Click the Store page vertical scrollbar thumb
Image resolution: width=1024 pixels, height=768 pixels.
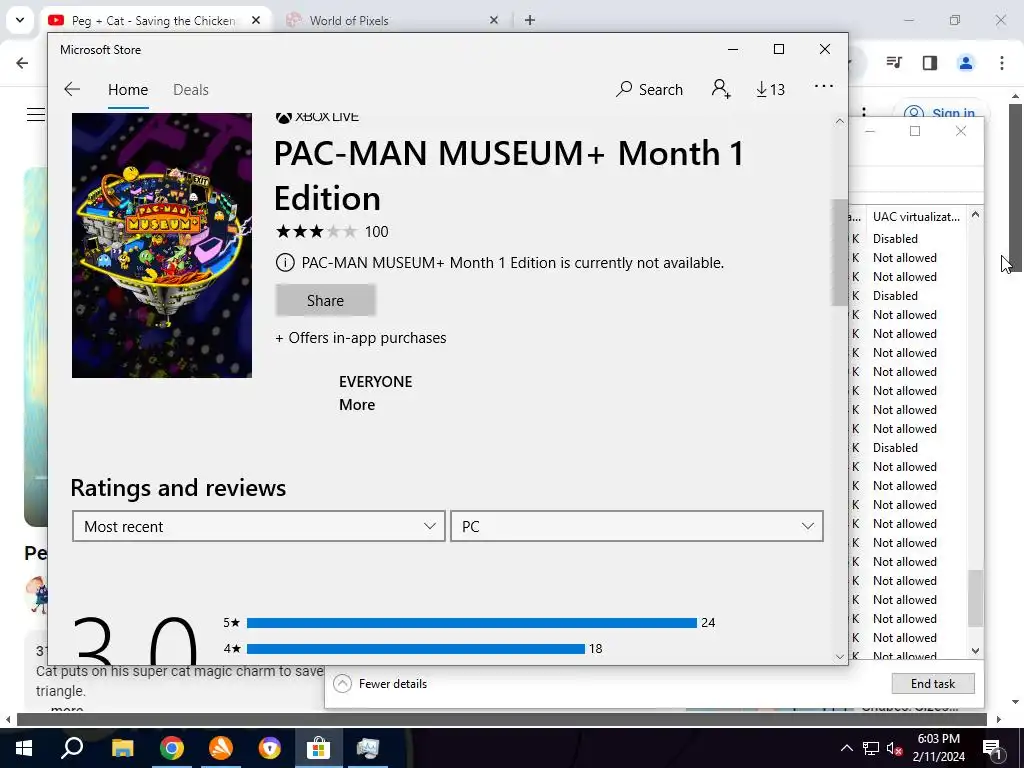[840, 252]
